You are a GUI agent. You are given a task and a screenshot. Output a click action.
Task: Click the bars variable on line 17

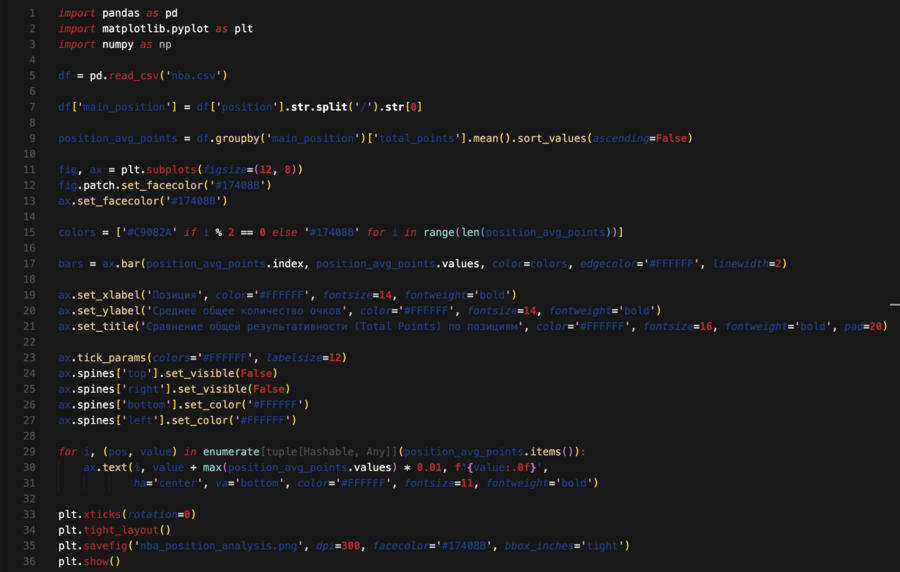coord(71,263)
